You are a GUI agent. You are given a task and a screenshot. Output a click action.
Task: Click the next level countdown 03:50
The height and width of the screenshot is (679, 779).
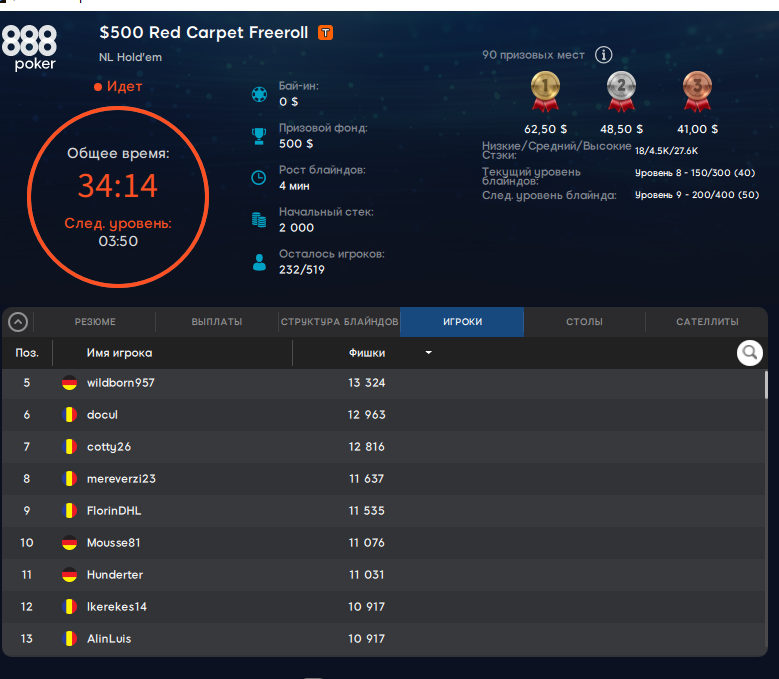point(118,241)
